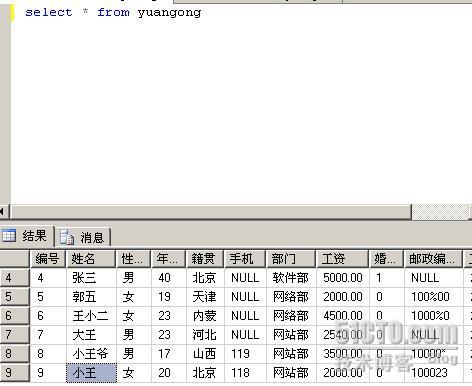Select the 婚... column header
Image resolution: width=472 pixels, height=386 pixels.
pyautogui.click(x=386, y=259)
